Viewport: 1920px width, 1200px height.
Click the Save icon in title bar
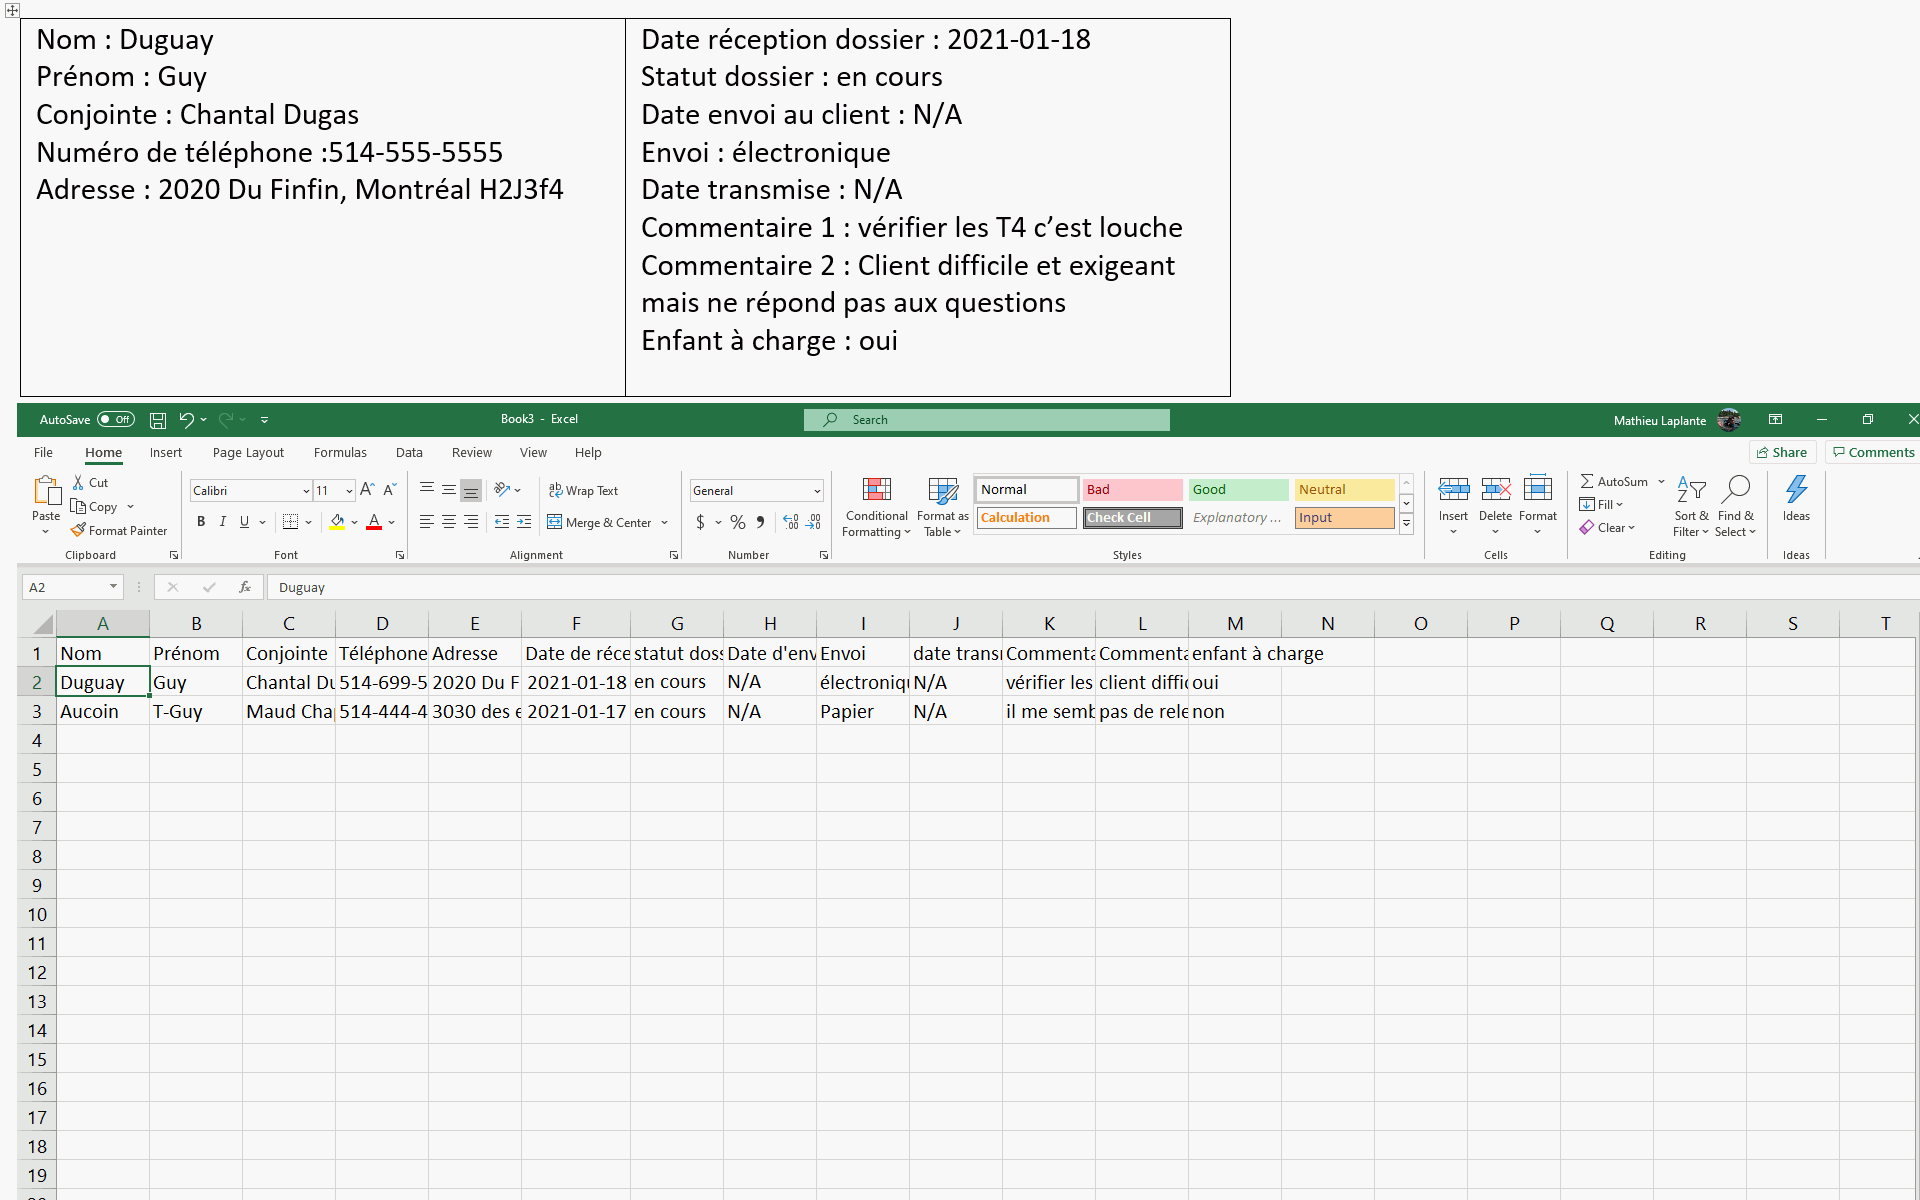(x=158, y=420)
